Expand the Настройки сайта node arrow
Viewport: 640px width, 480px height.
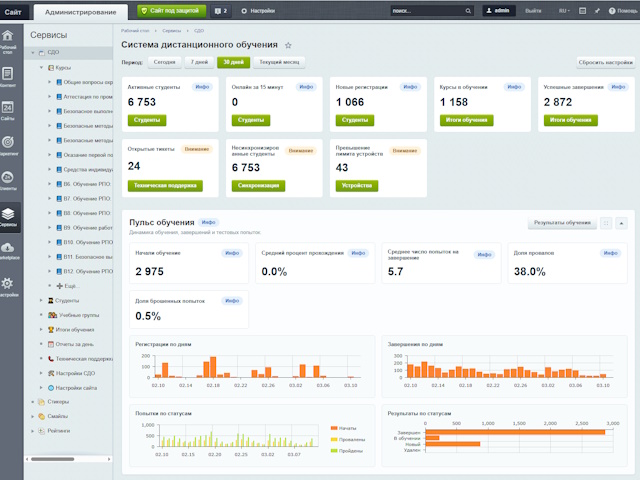pyautogui.click(x=41, y=388)
